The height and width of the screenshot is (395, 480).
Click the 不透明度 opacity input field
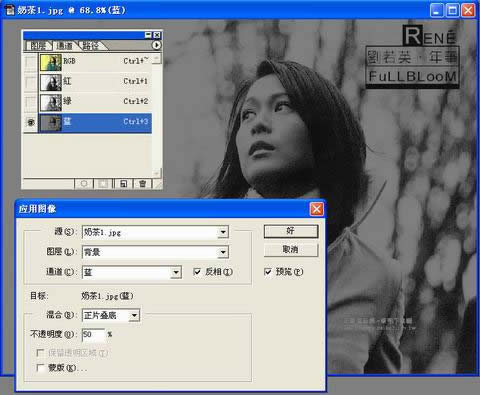click(93, 334)
